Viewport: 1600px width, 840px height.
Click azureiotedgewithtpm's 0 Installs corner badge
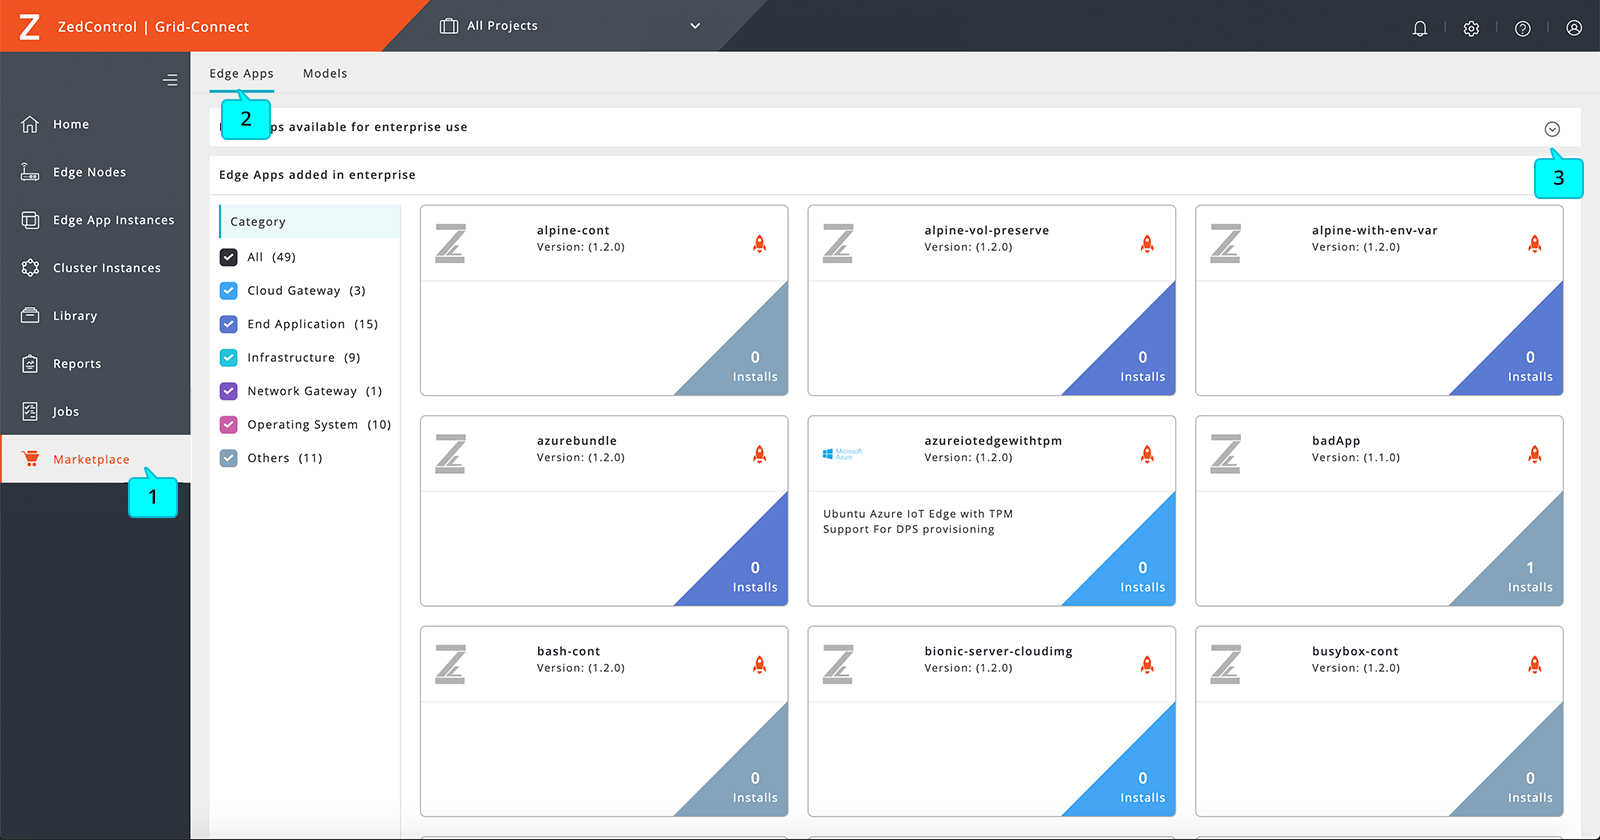[x=1142, y=576]
